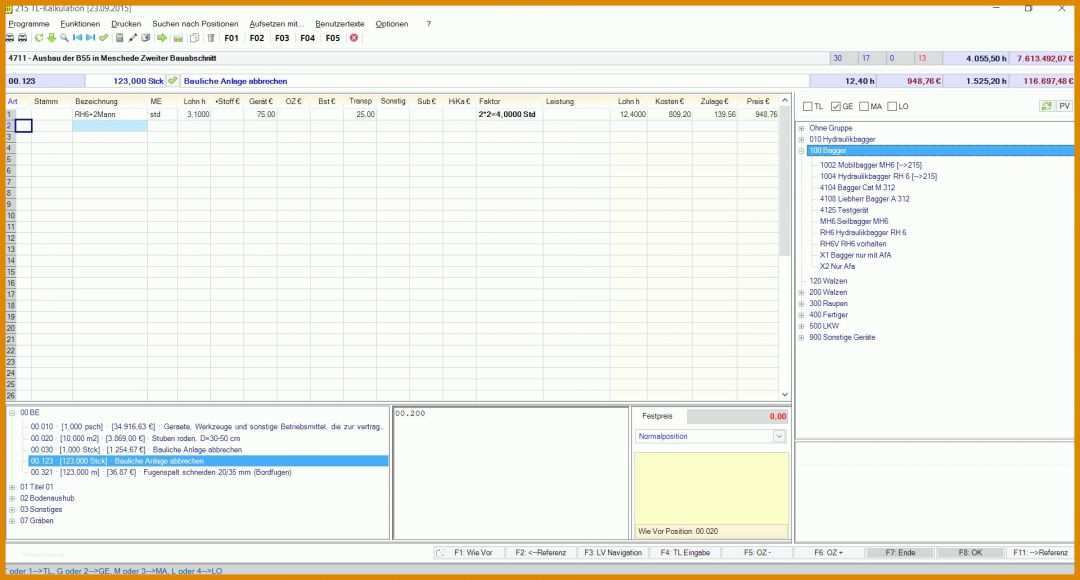This screenshot has height=580, width=1080.
Task: Click the F7: Ende button
Action: [x=900, y=552]
